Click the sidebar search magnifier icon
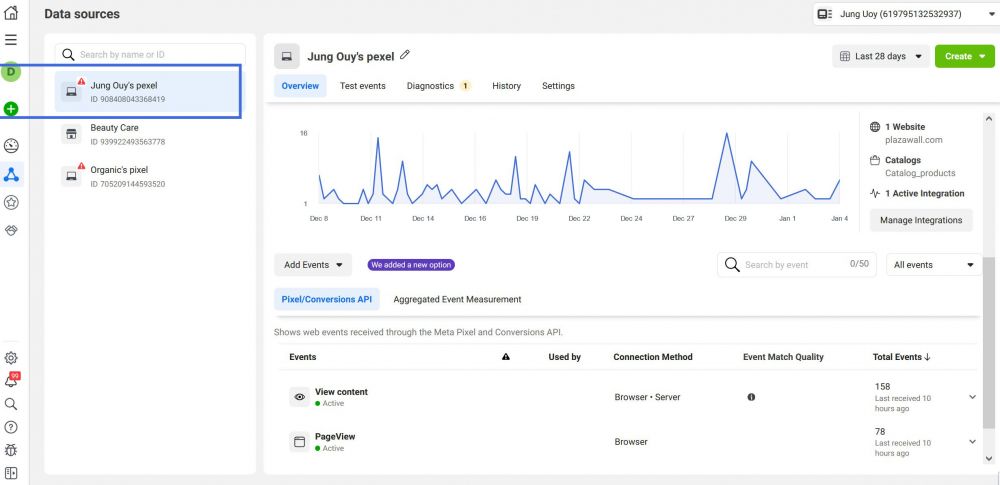Viewport: 1000px width, 485px height. coord(11,404)
